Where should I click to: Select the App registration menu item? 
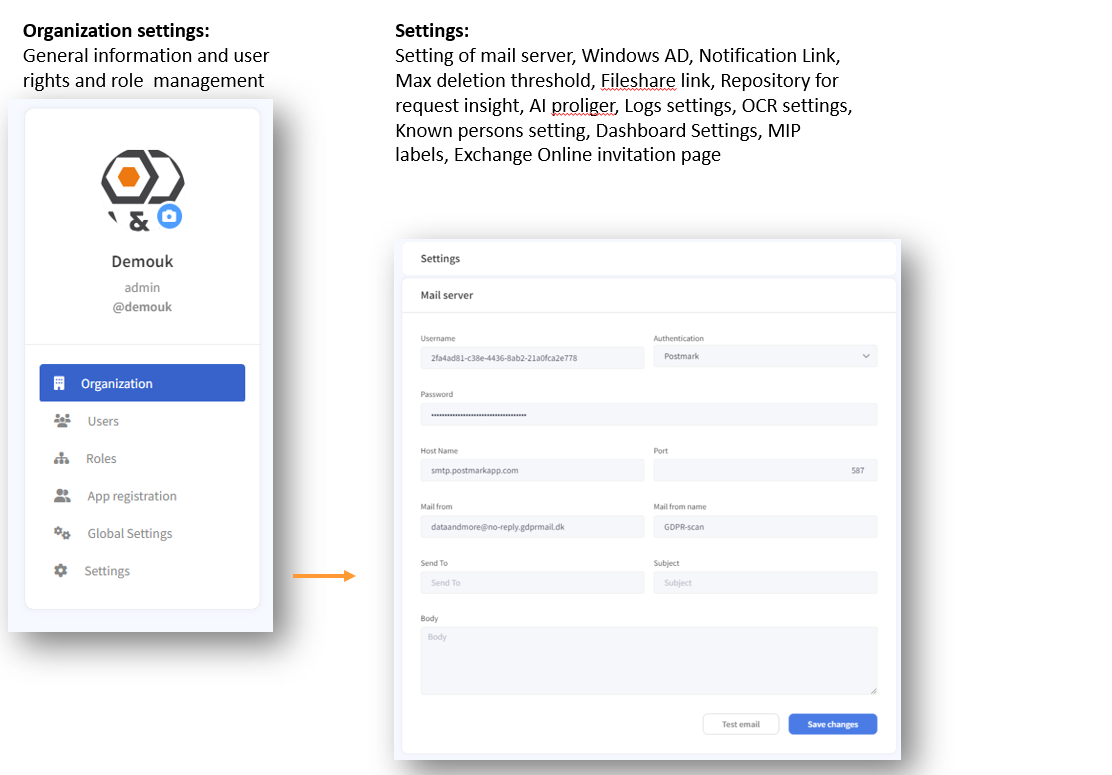coord(132,496)
